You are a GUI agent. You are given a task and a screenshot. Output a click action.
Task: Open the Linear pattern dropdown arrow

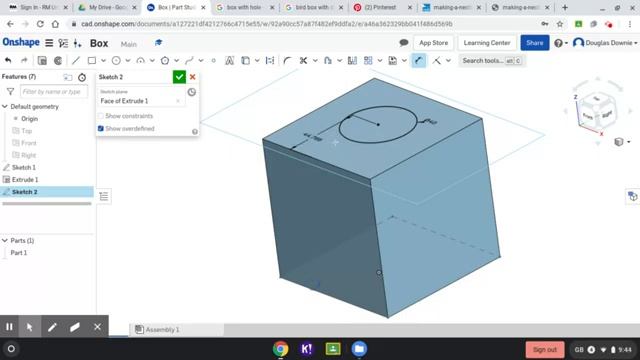[380, 60]
